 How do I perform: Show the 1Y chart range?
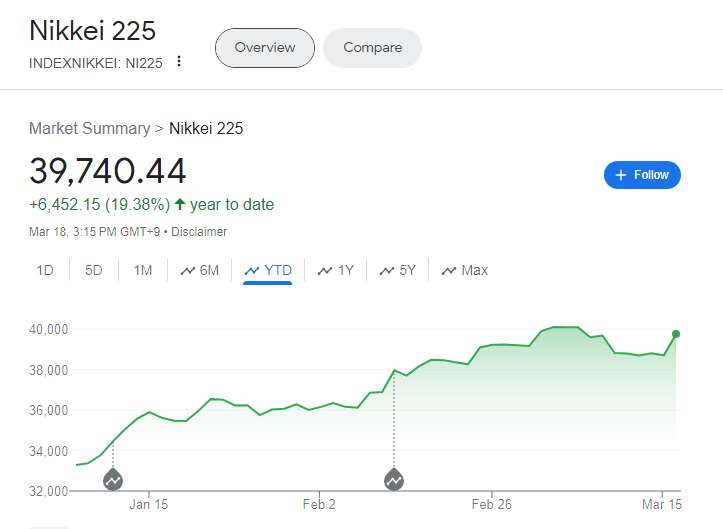tap(336, 270)
